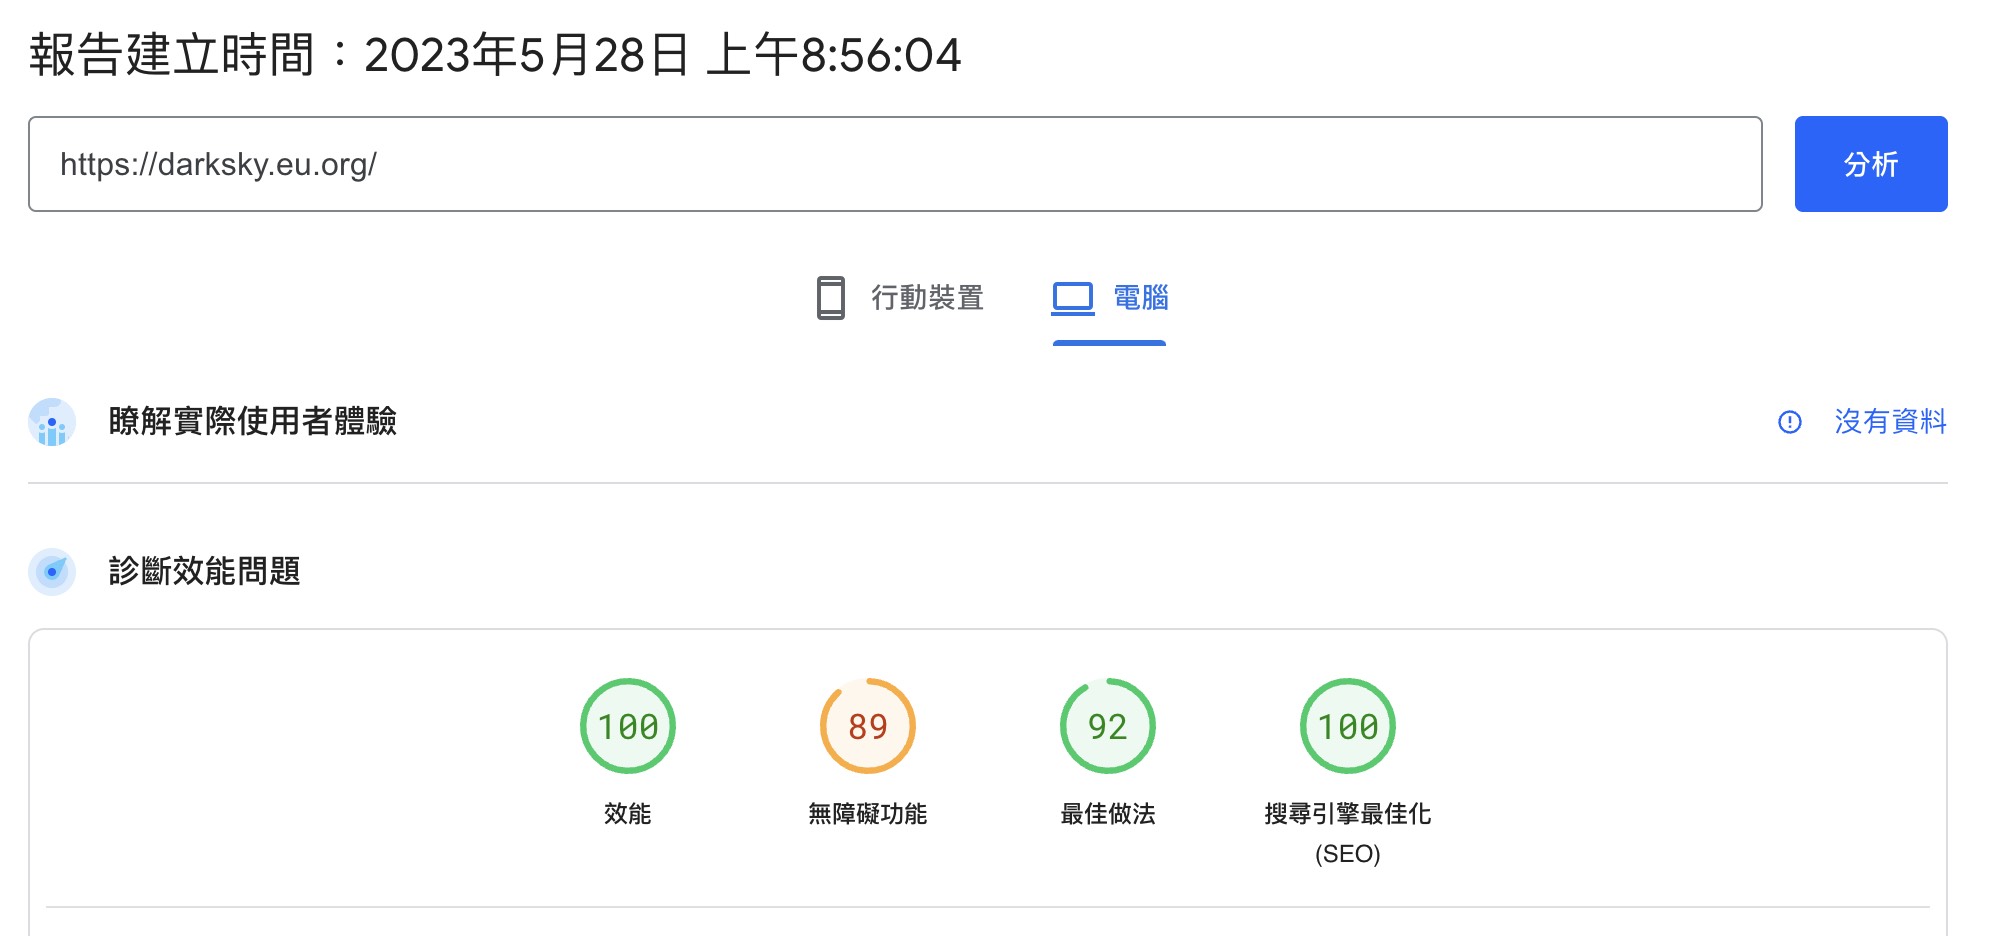Viewport: 2008px width, 936px height.
Task: Click the mobile phone icon beside 行動裝置
Action: 830,298
